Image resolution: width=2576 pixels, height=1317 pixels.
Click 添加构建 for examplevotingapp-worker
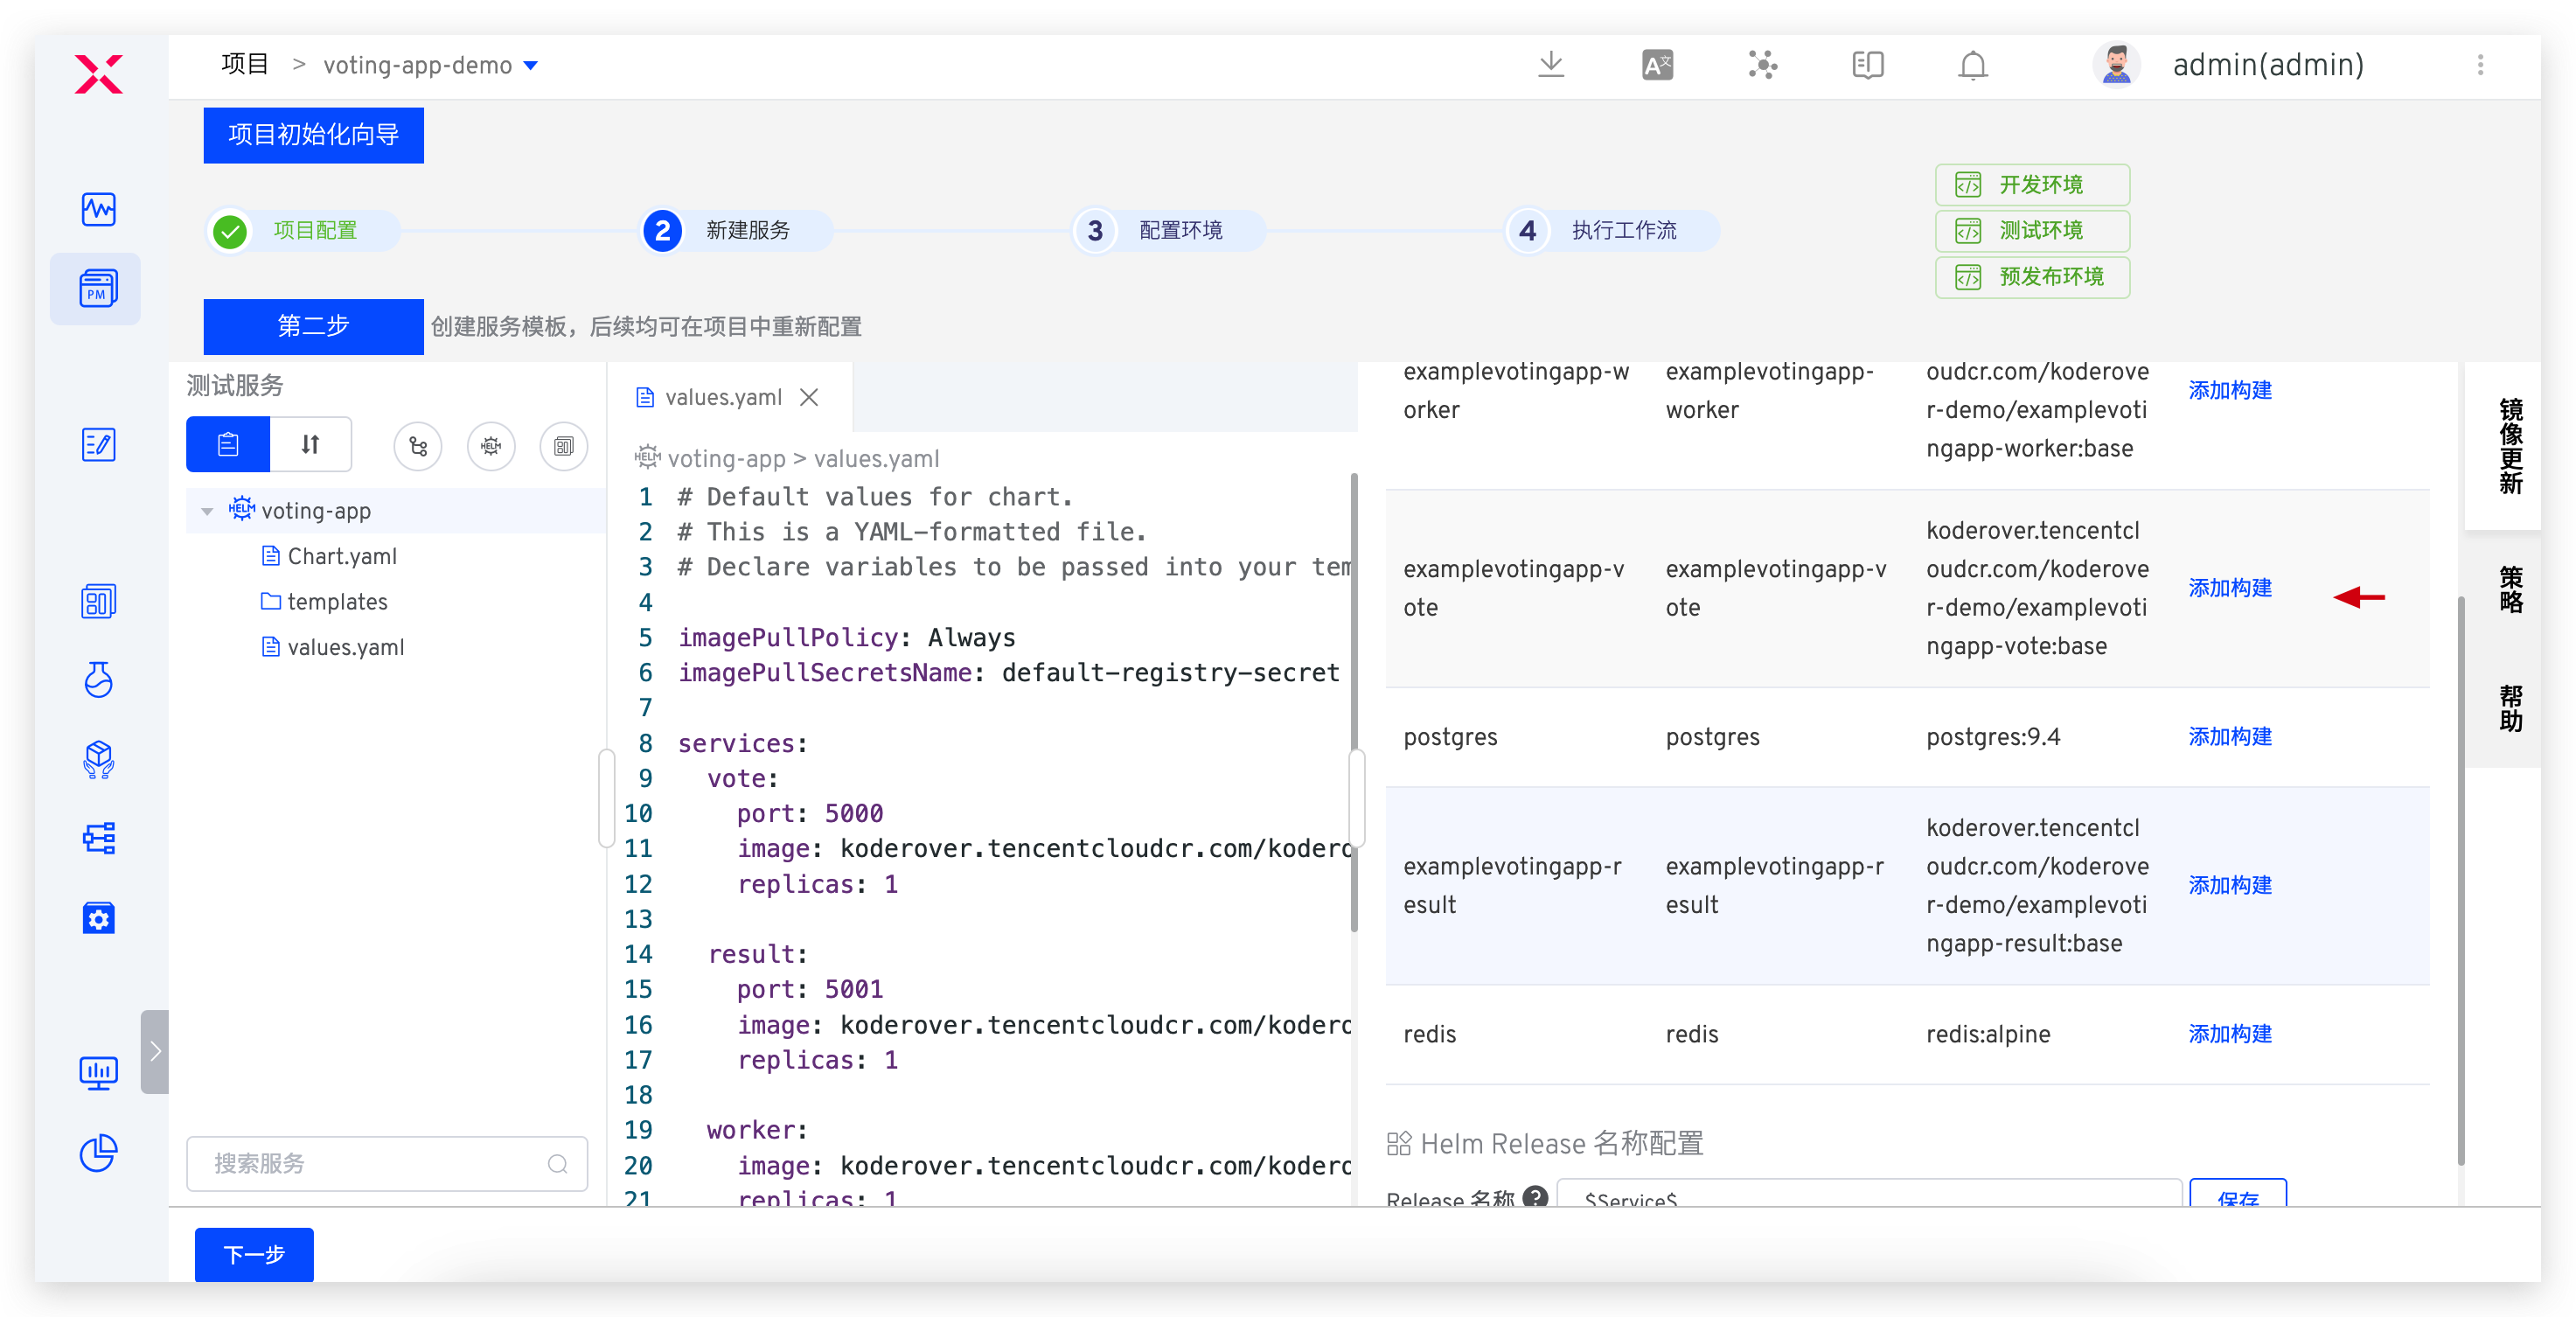2229,390
